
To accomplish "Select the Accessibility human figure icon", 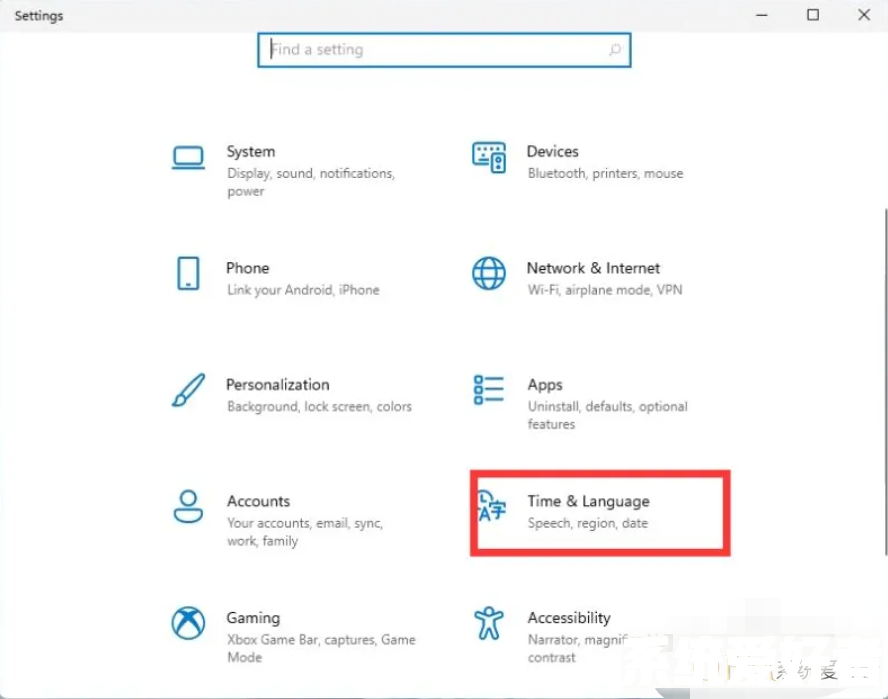I will click(x=489, y=623).
